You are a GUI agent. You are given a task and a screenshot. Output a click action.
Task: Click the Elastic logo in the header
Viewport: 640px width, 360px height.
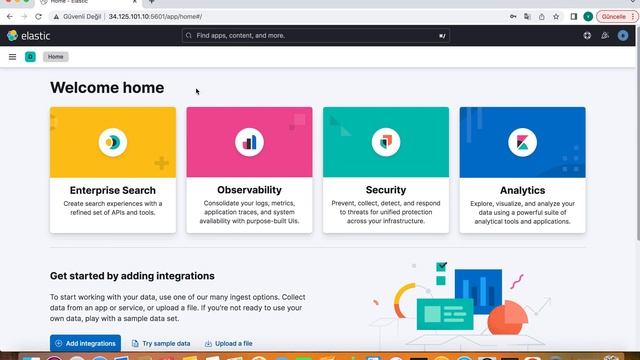[x=28, y=36]
